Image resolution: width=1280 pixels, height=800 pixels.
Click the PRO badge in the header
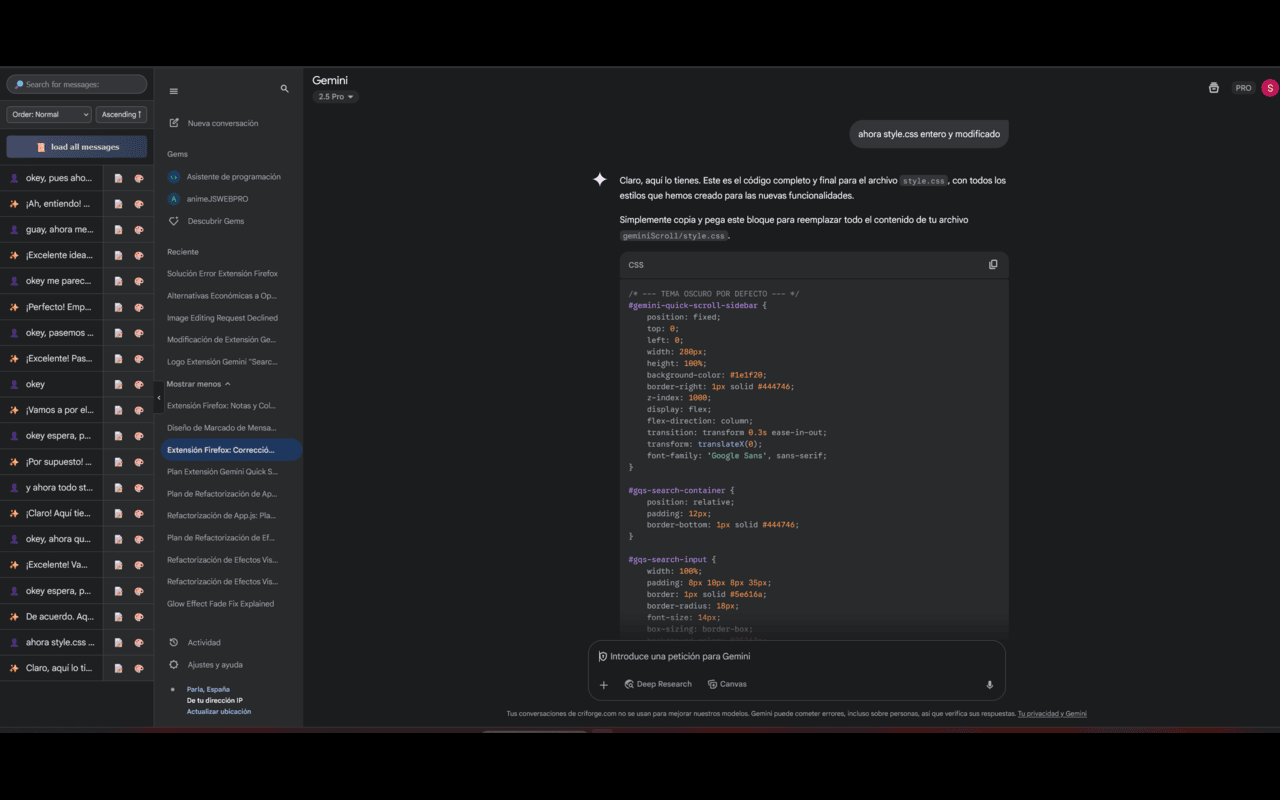(1243, 88)
